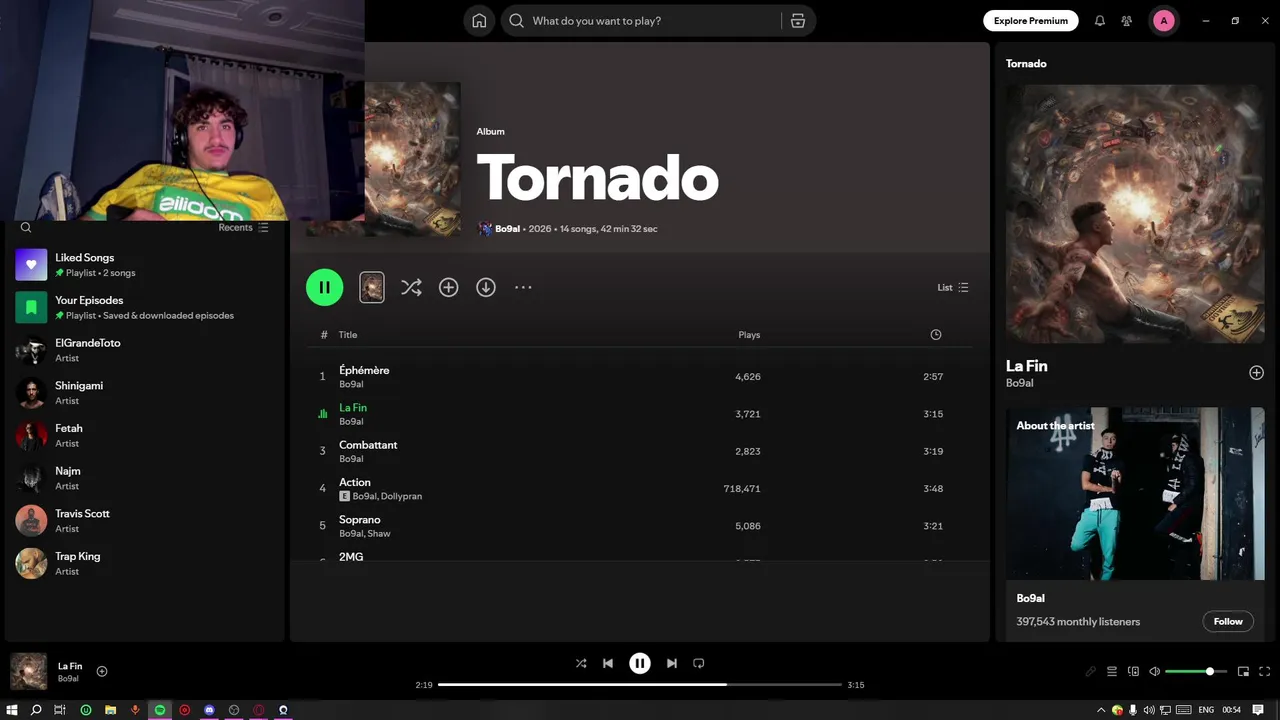Skip to previous track
Viewport: 1280px width, 720px height.
tap(608, 663)
